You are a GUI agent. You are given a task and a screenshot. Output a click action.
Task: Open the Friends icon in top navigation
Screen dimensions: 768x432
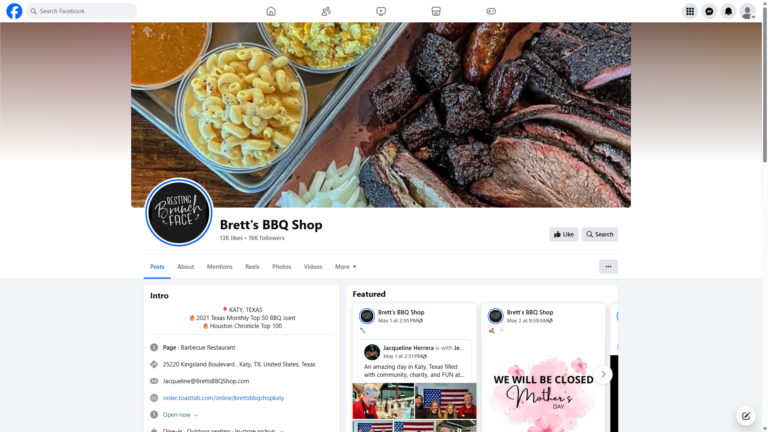click(326, 11)
